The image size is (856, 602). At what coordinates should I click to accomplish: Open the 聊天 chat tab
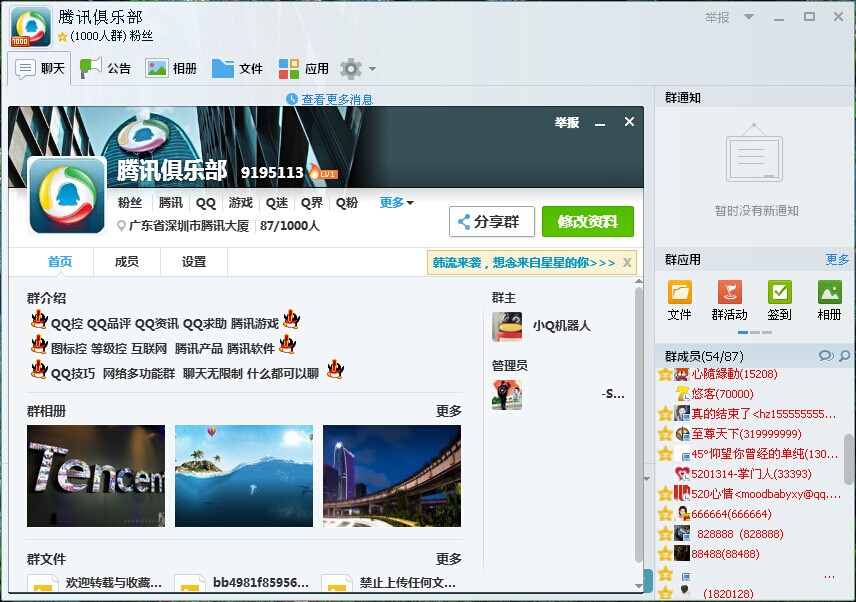tap(40, 69)
